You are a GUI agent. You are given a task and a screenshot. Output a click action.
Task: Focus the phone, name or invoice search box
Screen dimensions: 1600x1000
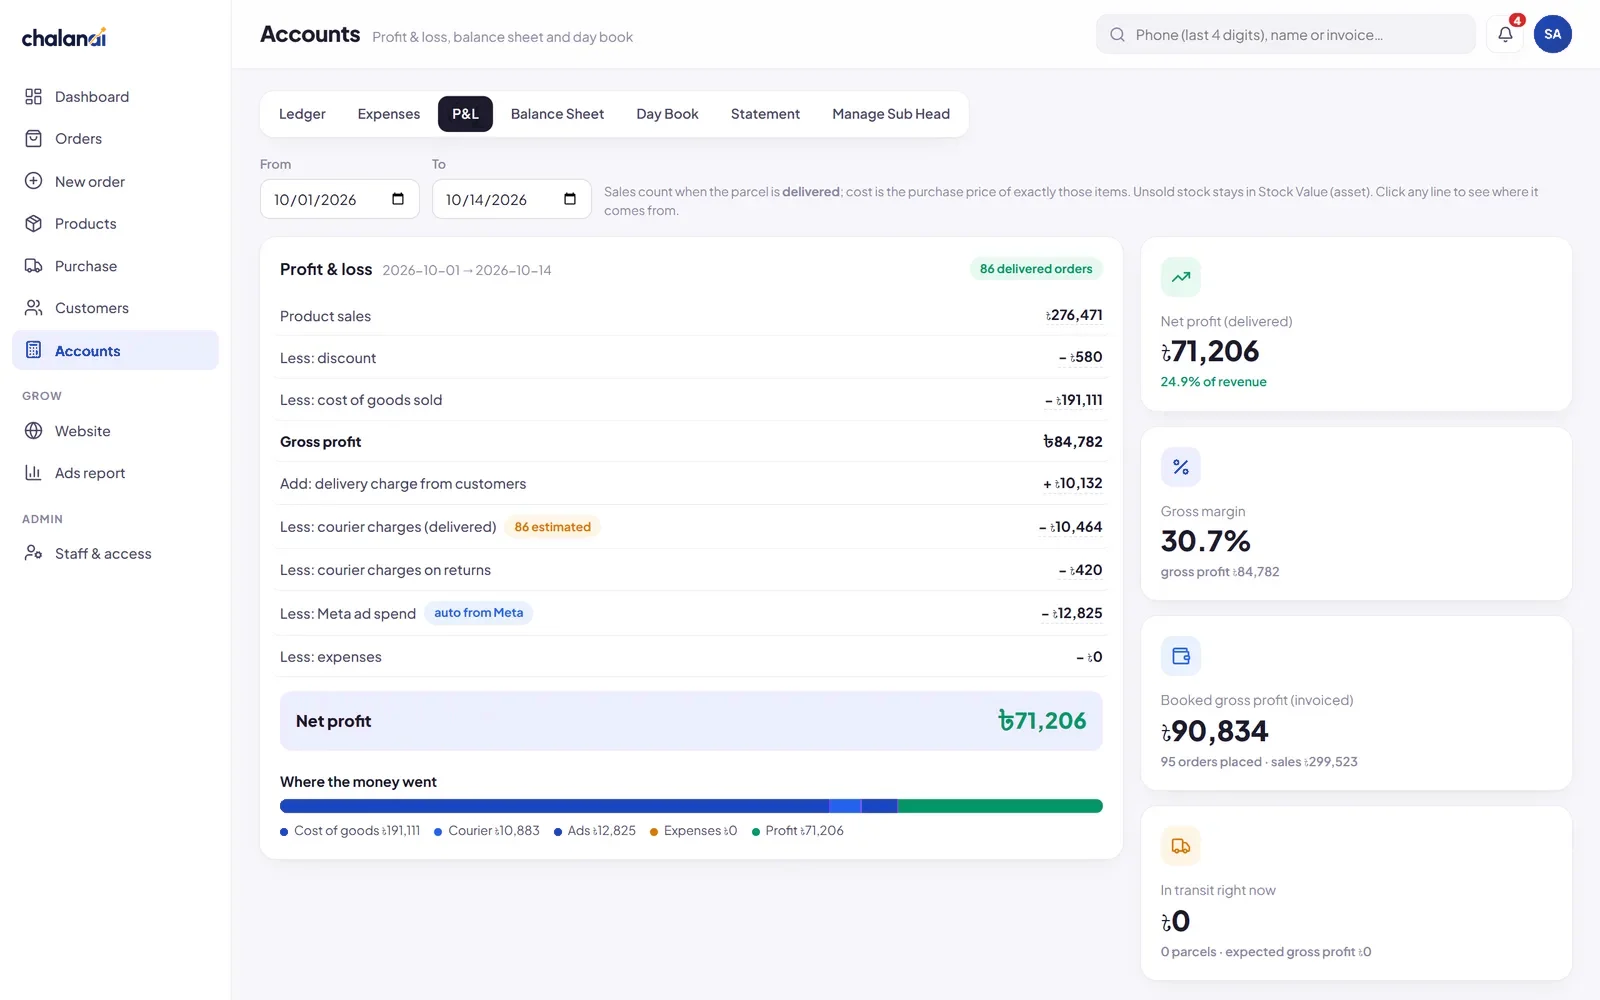[1286, 35]
